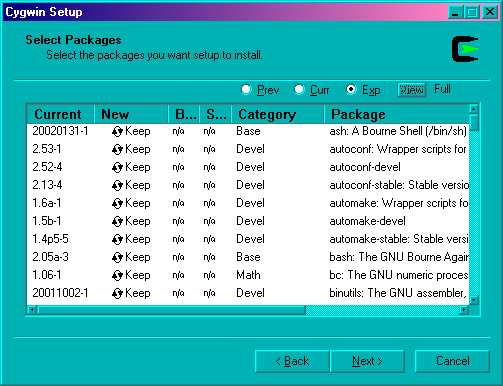
Task: Cycle the Keep icon for automake-stable row
Action: click(117, 240)
